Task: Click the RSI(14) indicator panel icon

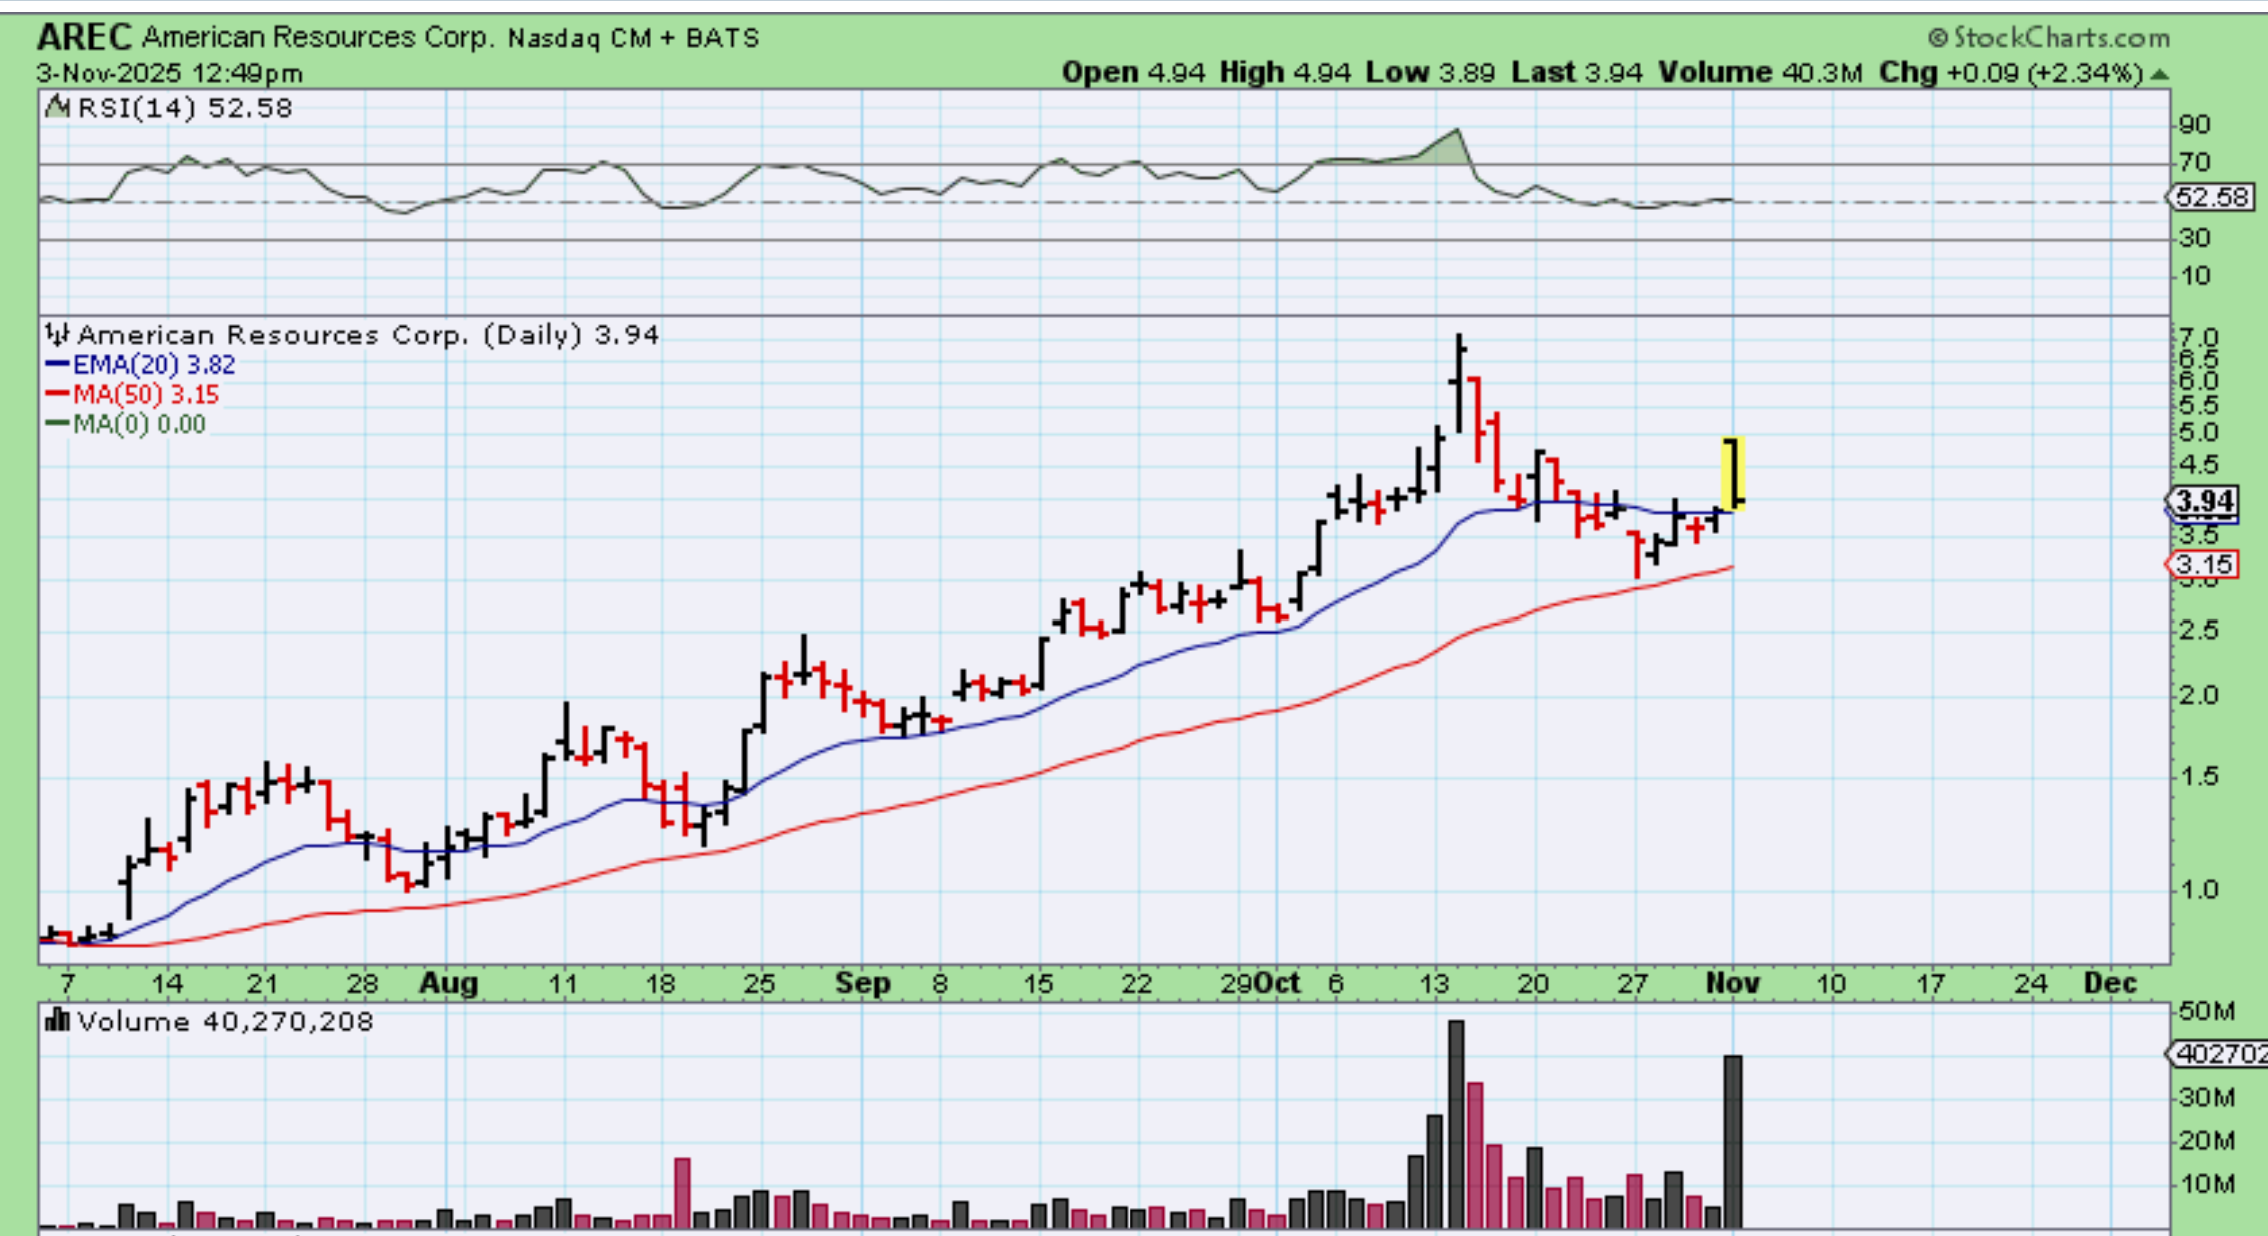Action: point(58,107)
